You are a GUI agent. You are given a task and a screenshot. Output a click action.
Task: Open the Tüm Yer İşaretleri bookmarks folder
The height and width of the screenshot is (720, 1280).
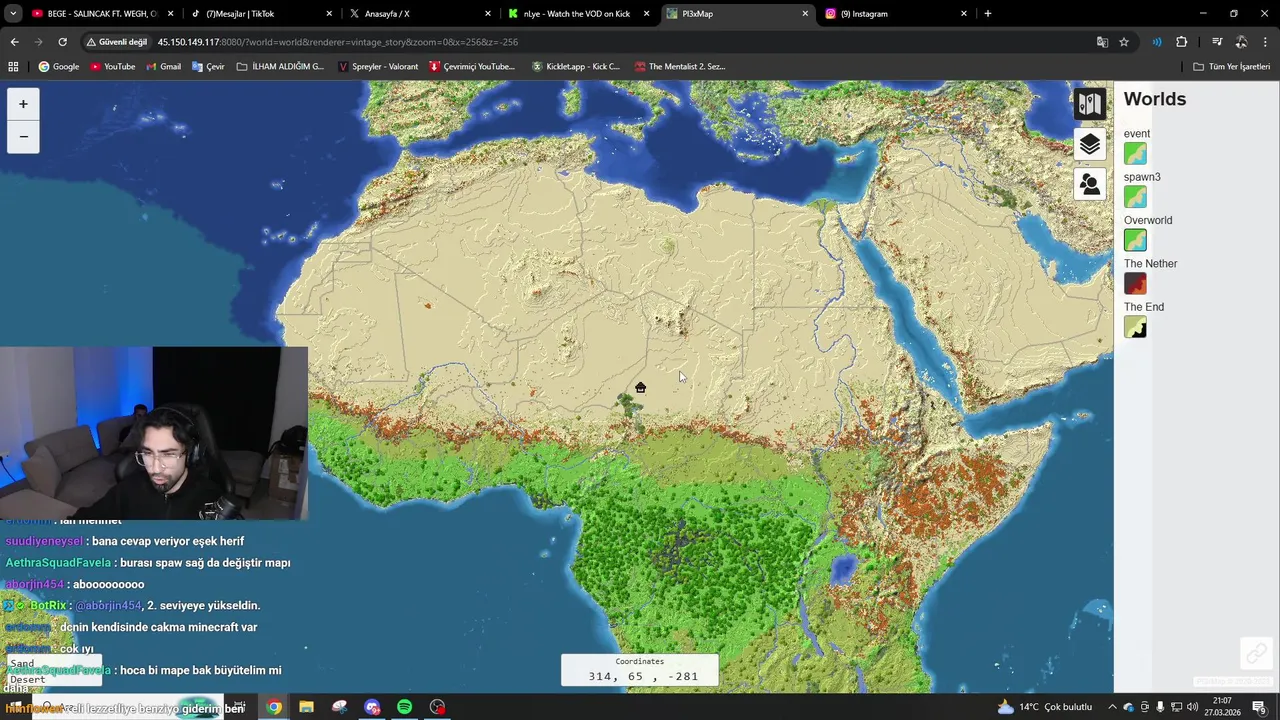pos(1231,66)
